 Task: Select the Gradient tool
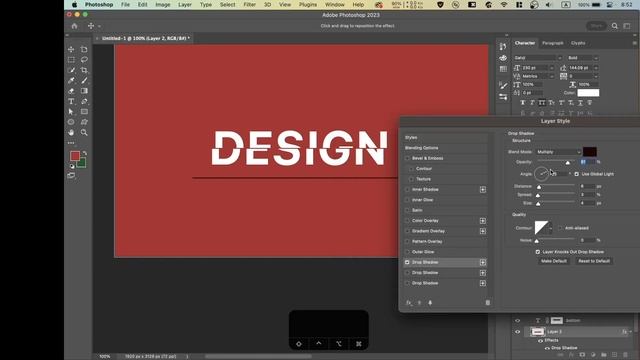click(84, 91)
